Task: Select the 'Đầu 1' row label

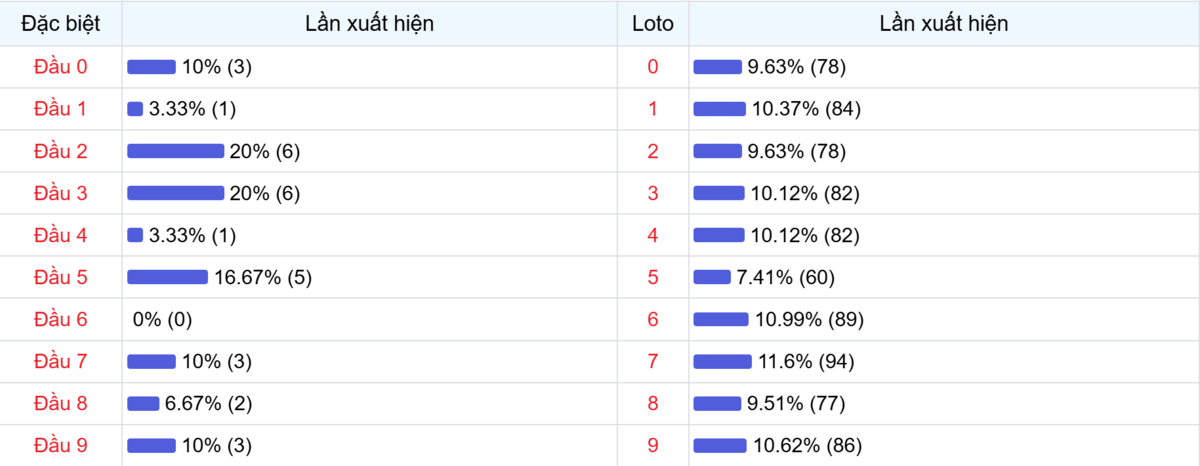Action: click(x=61, y=109)
